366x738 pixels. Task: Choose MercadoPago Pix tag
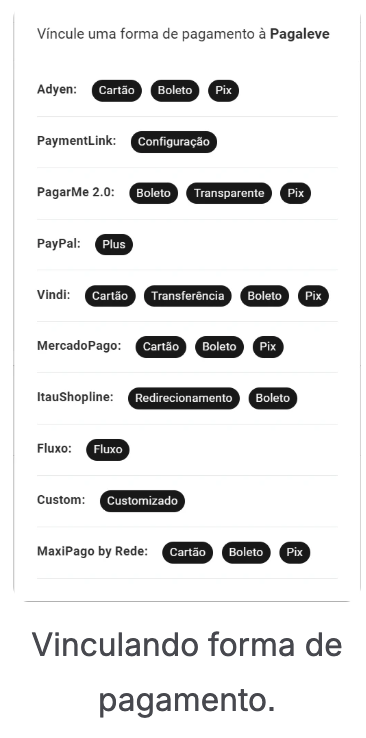[268, 347]
